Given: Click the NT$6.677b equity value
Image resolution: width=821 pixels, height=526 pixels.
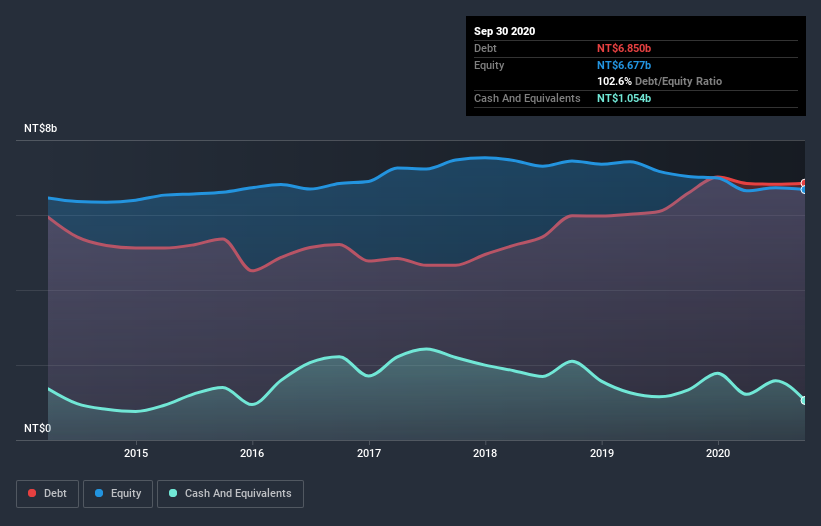Looking at the screenshot, I should tap(624, 65).
